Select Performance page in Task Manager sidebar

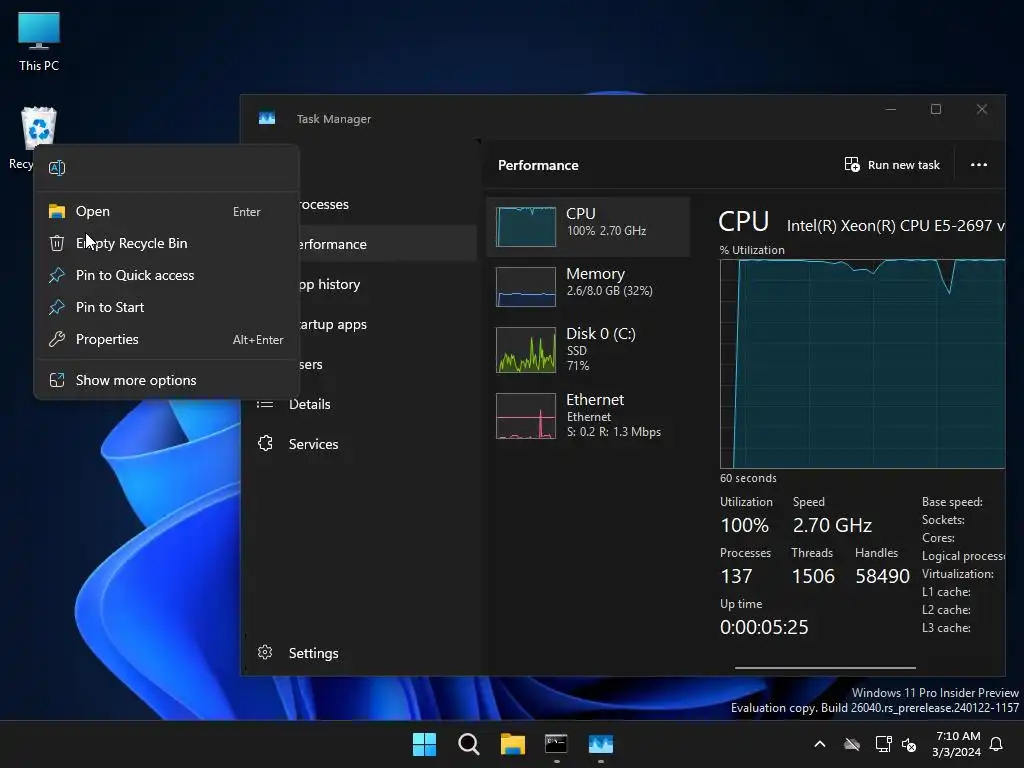[388, 244]
